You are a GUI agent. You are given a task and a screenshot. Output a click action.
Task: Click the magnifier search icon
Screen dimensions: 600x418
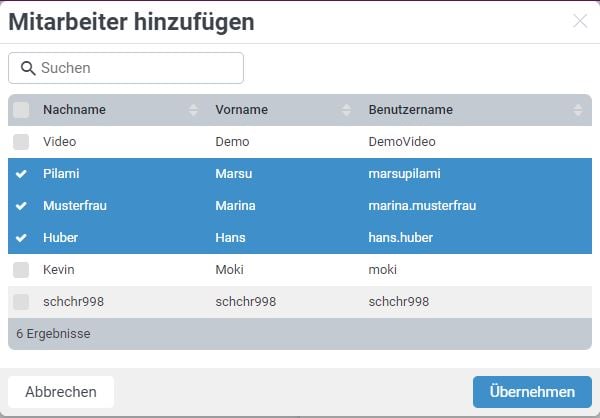[x=28, y=68]
